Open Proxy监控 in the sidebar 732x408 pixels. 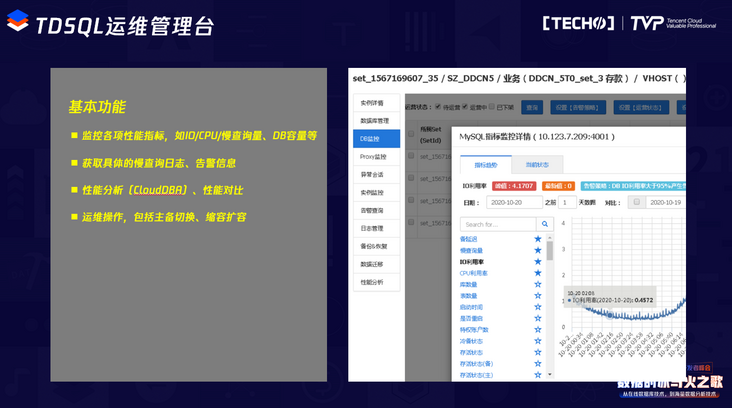pyautogui.click(x=376, y=156)
